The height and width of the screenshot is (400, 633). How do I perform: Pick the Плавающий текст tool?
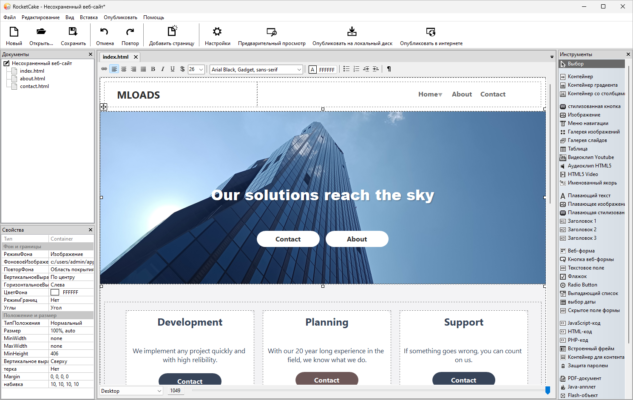tap(585, 195)
